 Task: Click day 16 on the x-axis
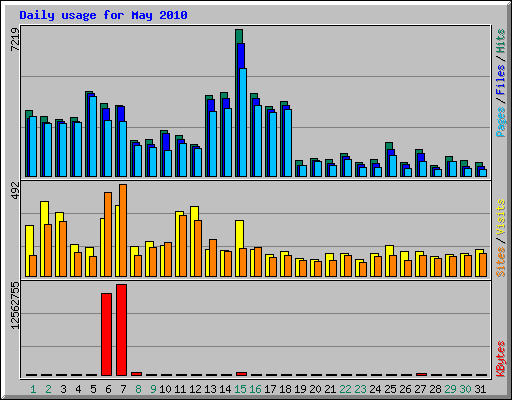pos(255,389)
